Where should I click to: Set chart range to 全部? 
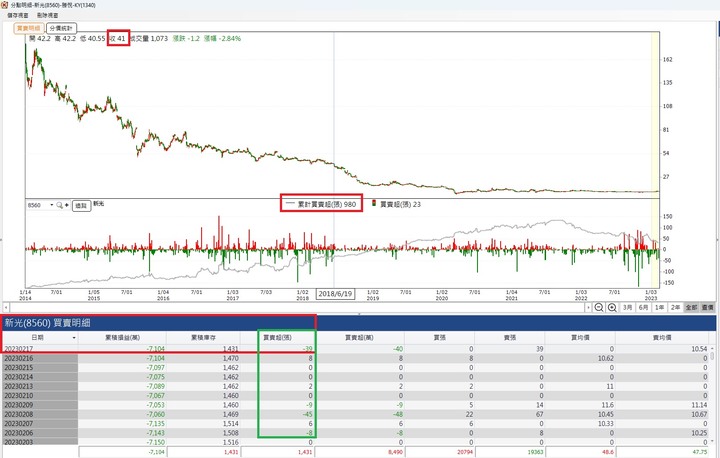pyautogui.click(x=691, y=307)
